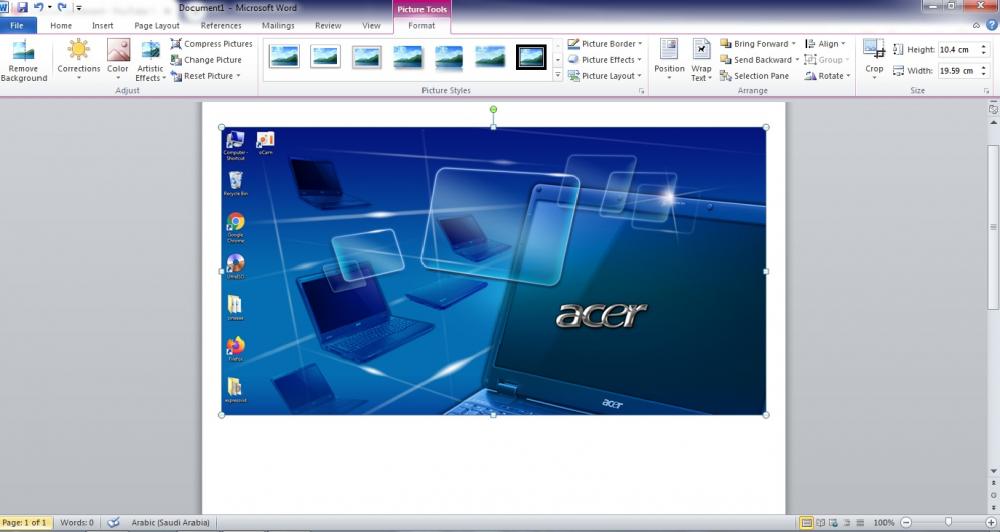Click Compress Pictures
1000x532 pixels.
pyautogui.click(x=211, y=43)
